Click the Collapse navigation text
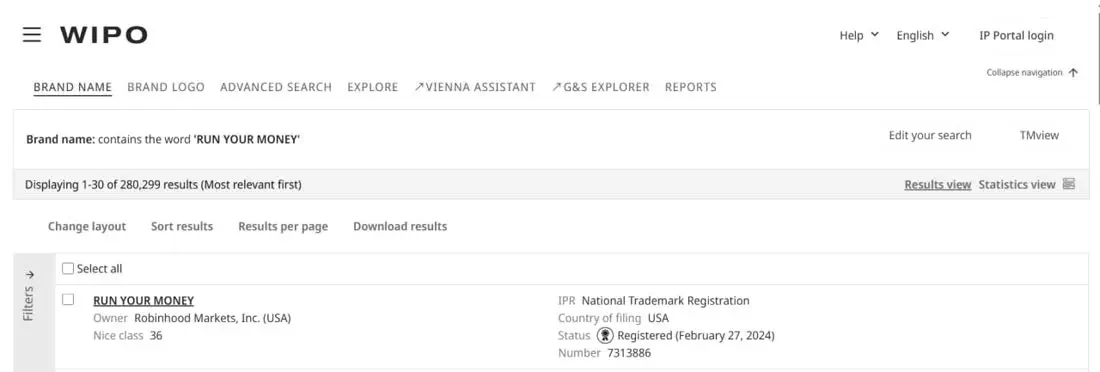This screenshot has width=1100, height=372. coord(1024,73)
